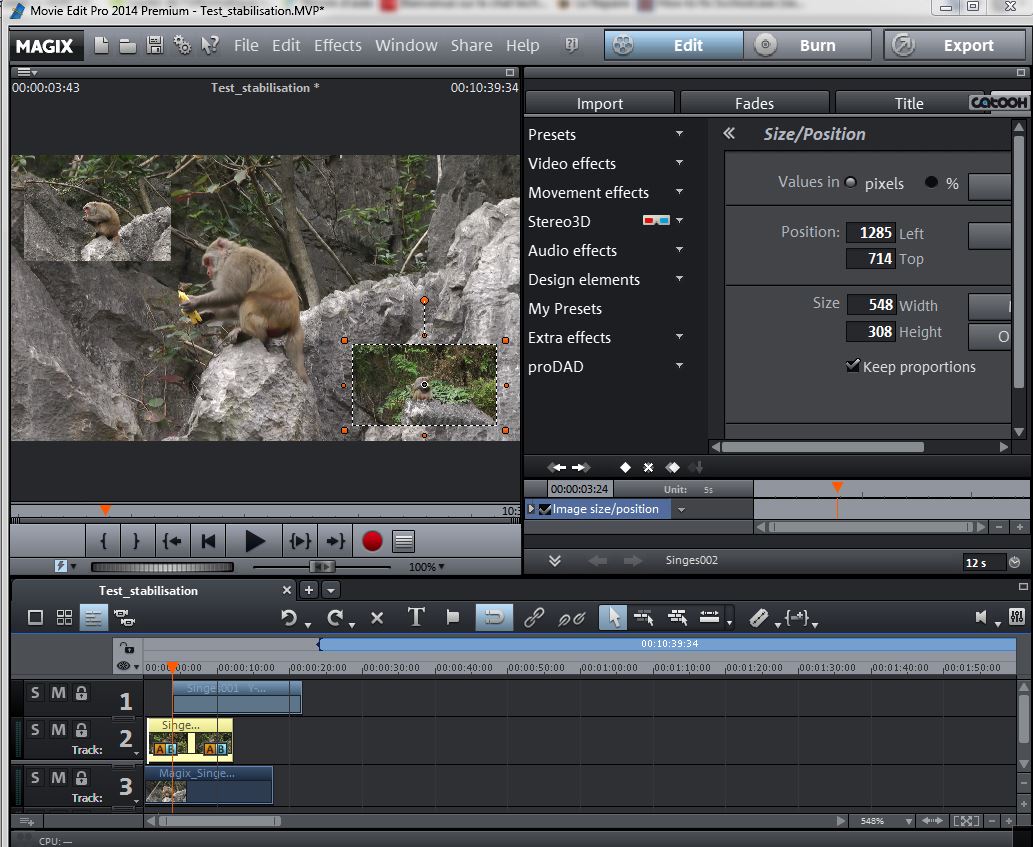Switch to scene overview mode
This screenshot has width=1033, height=847.
click(x=65, y=617)
